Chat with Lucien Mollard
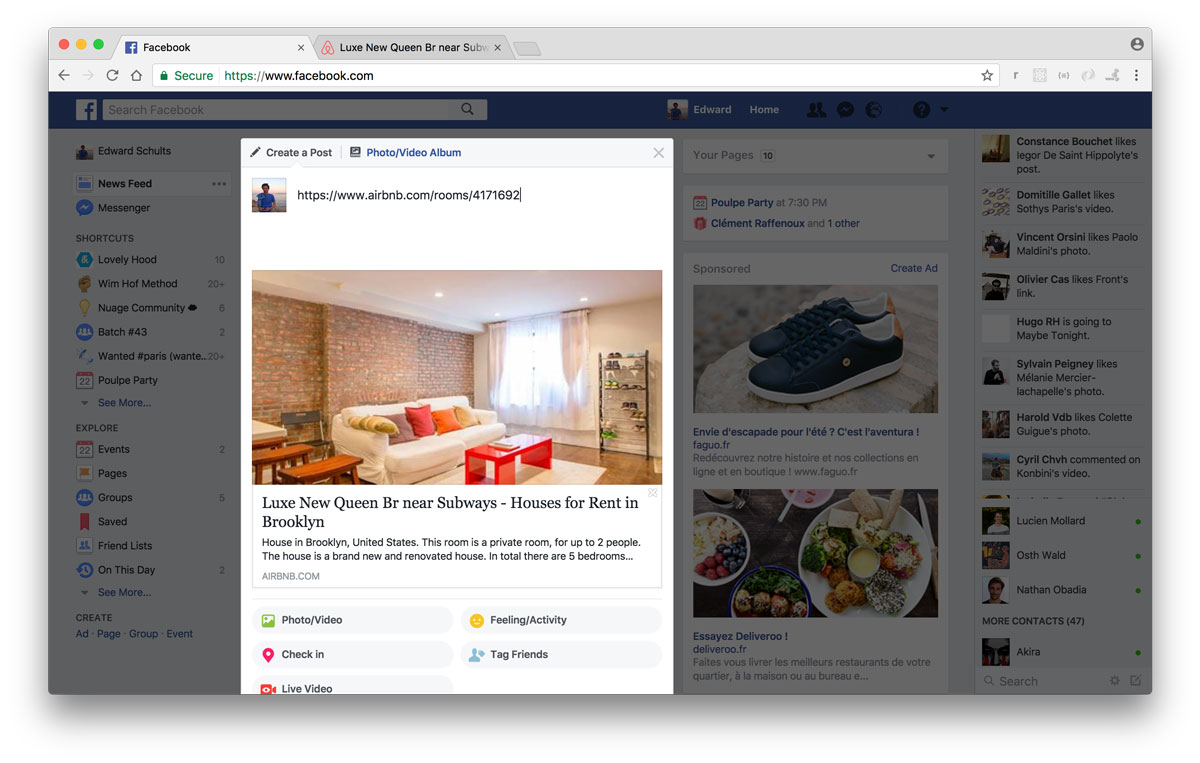This screenshot has width=1200, height=763. click(x=1062, y=521)
